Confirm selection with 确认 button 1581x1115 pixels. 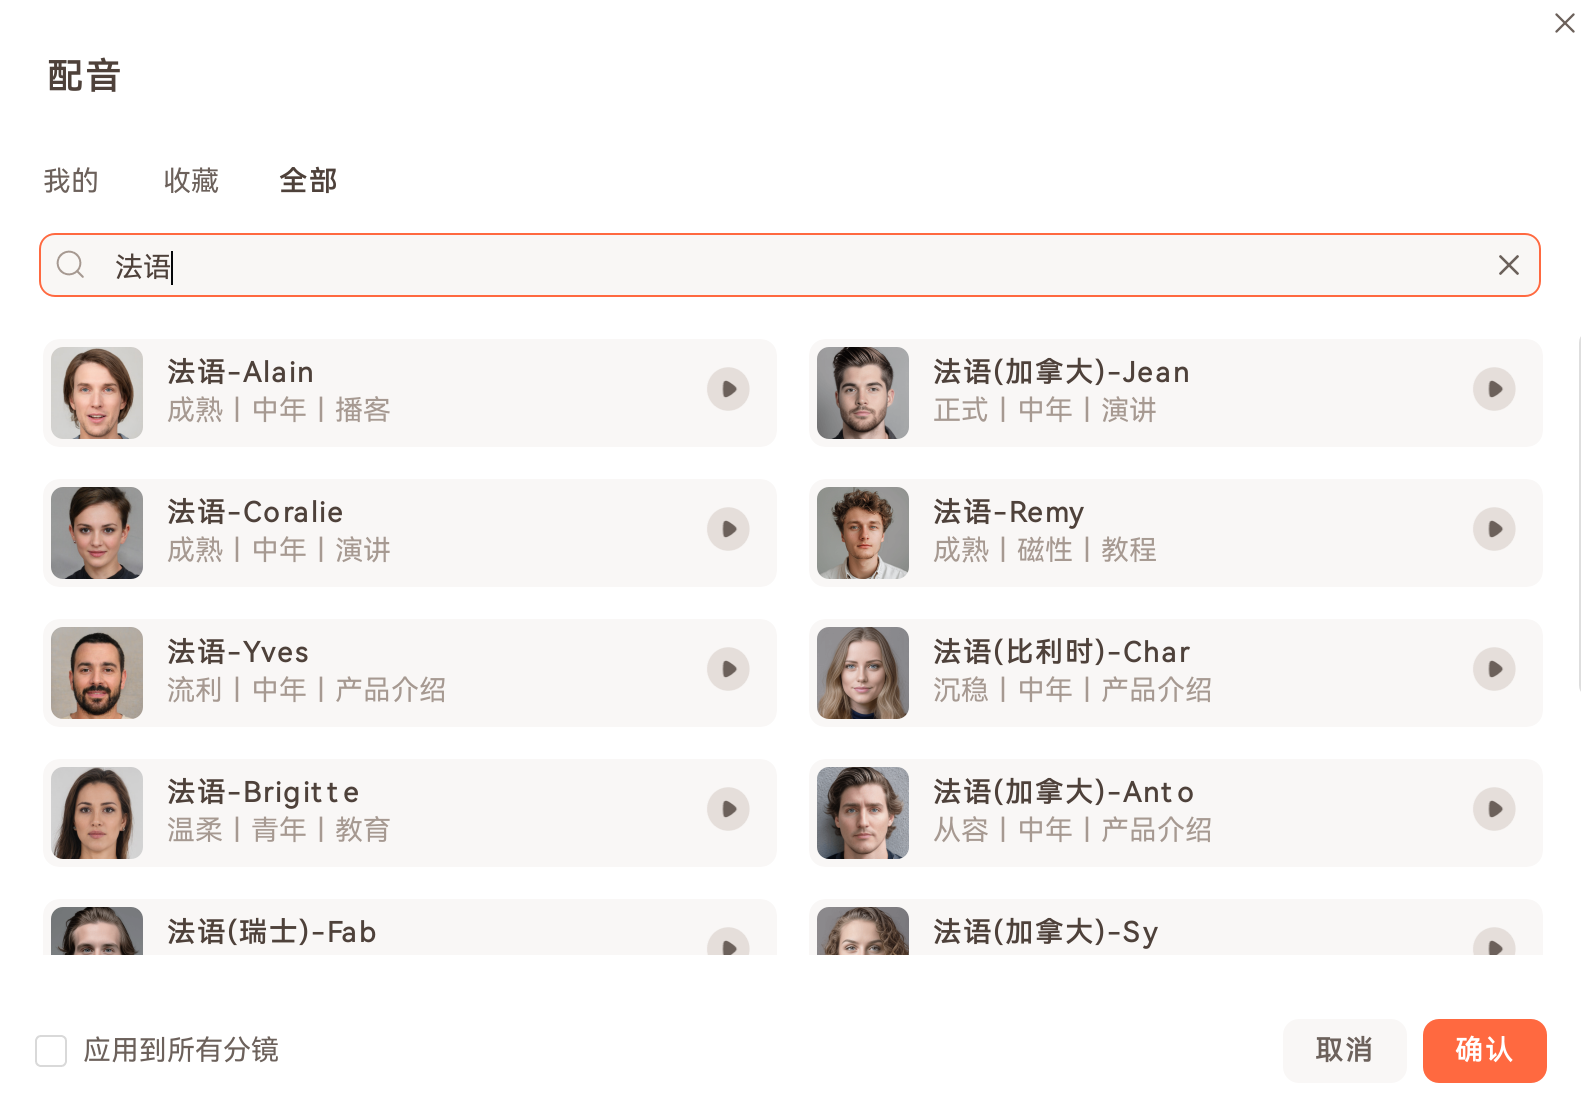point(1484,1050)
